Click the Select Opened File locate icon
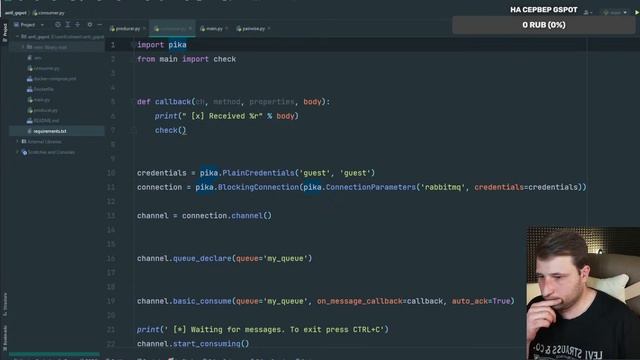This screenshot has width=640, height=360. click(x=58, y=25)
